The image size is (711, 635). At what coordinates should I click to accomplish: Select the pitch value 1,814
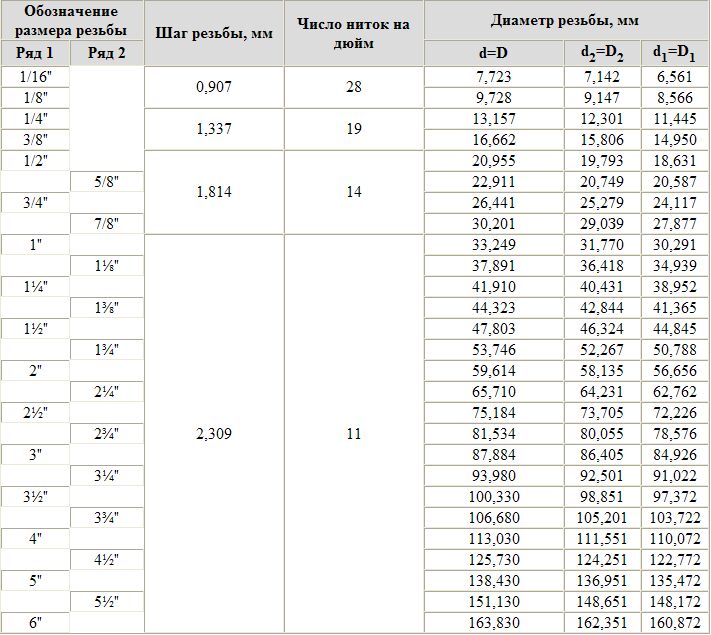click(214, 192)
